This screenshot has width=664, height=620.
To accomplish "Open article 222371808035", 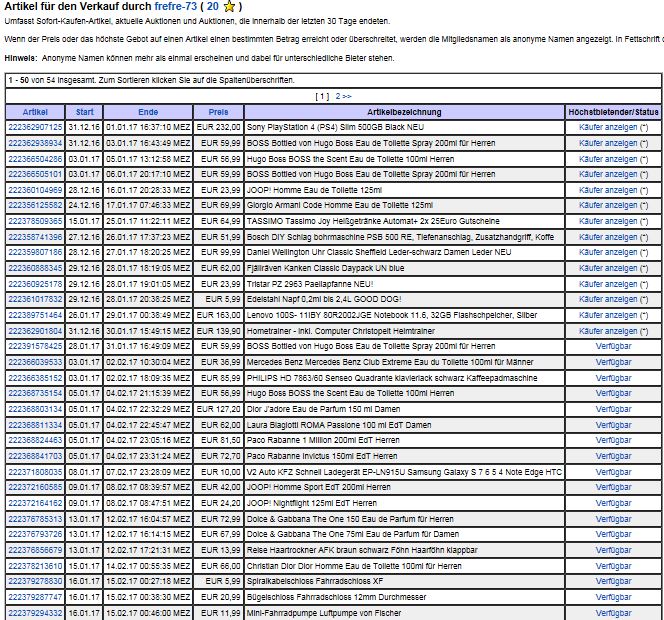I will 35,472.
